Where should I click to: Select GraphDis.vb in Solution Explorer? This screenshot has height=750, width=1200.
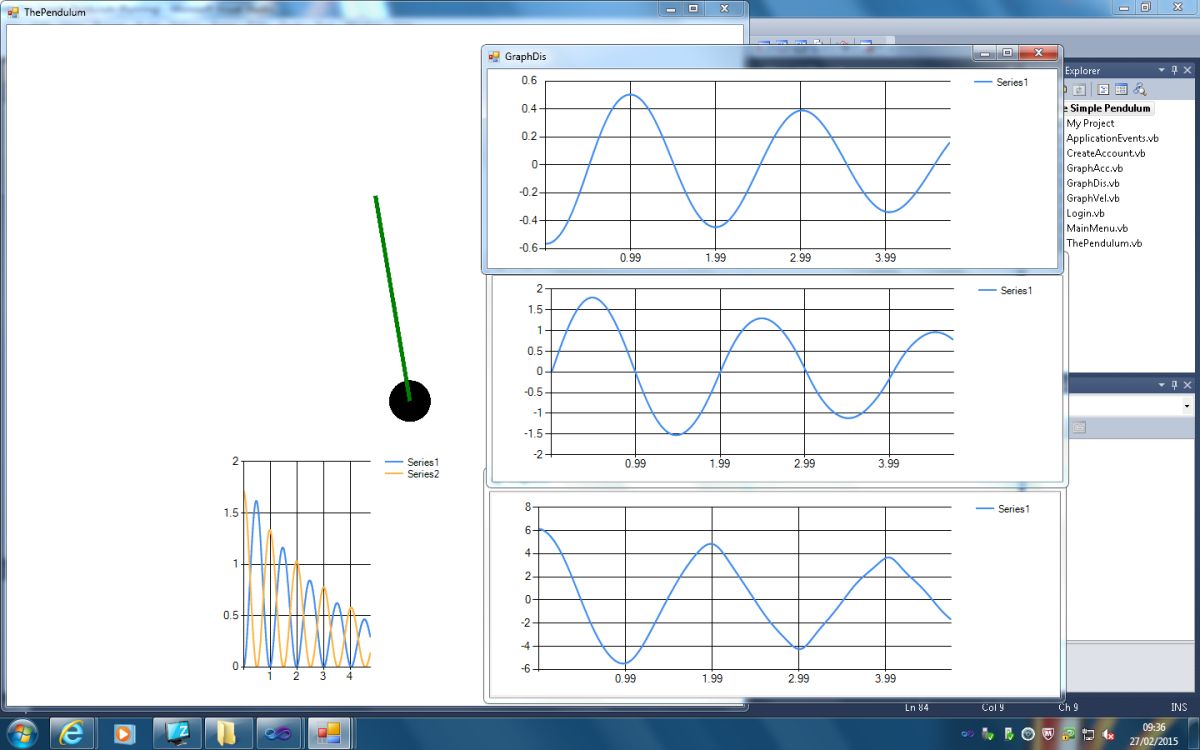(1093, 183)
